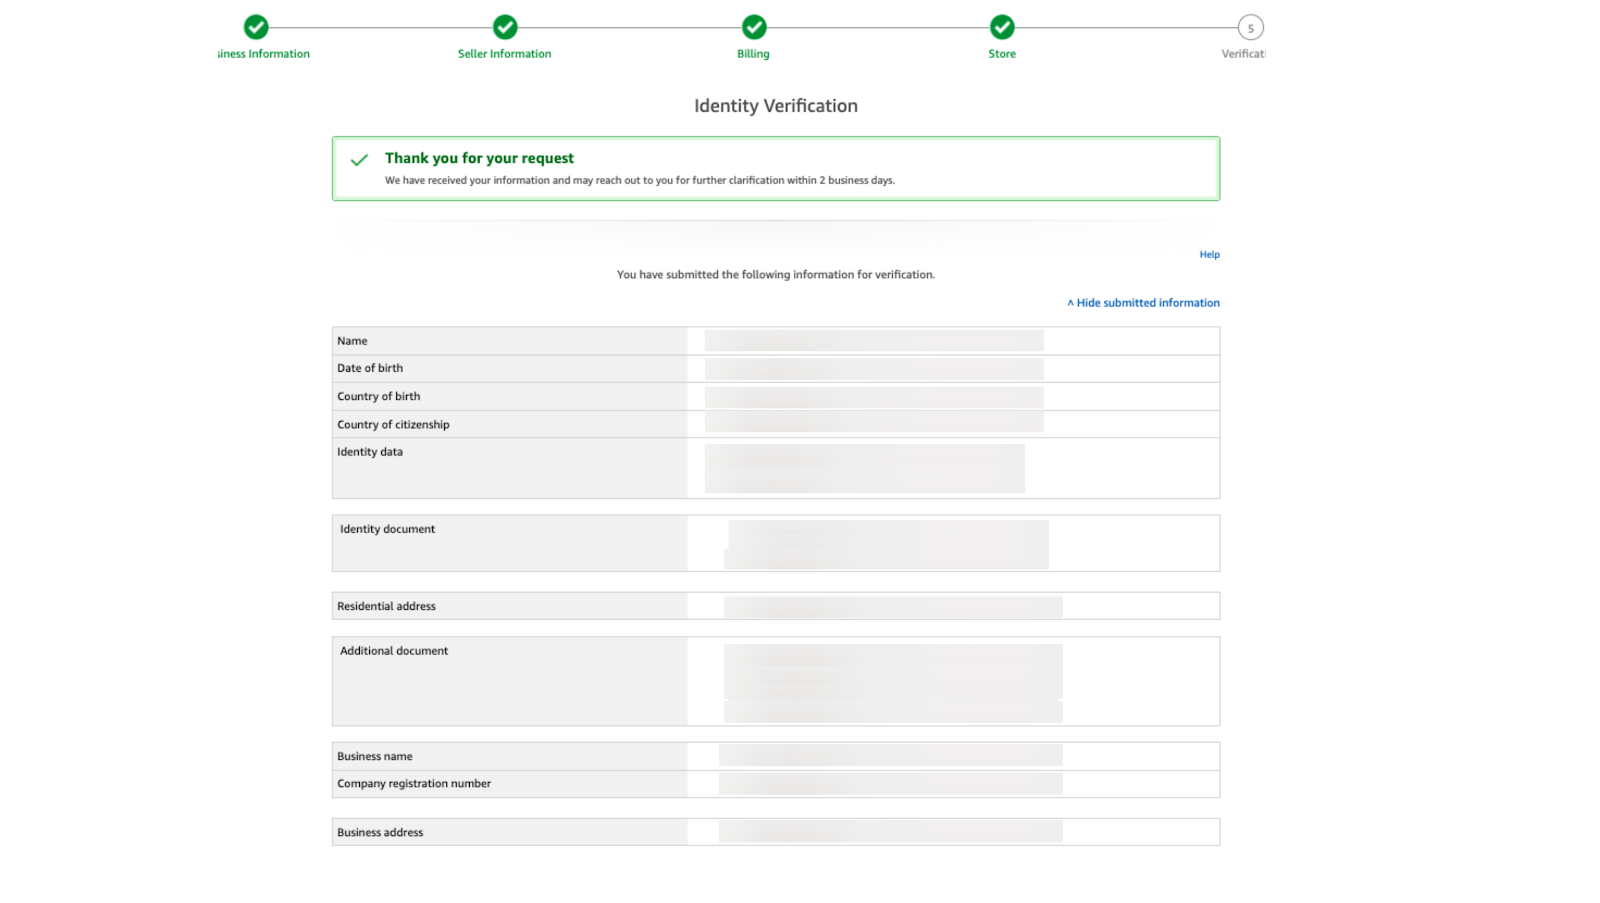
Task: Click the Identity Verification heading
Action: 776,106
